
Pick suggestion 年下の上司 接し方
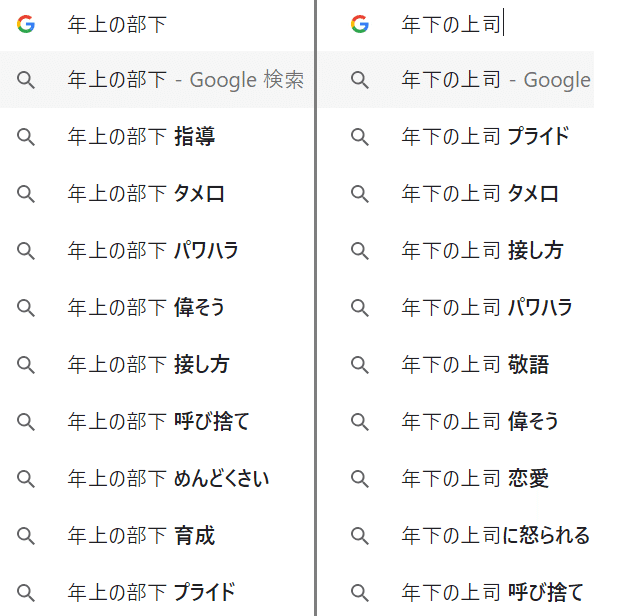click(482, 251)
